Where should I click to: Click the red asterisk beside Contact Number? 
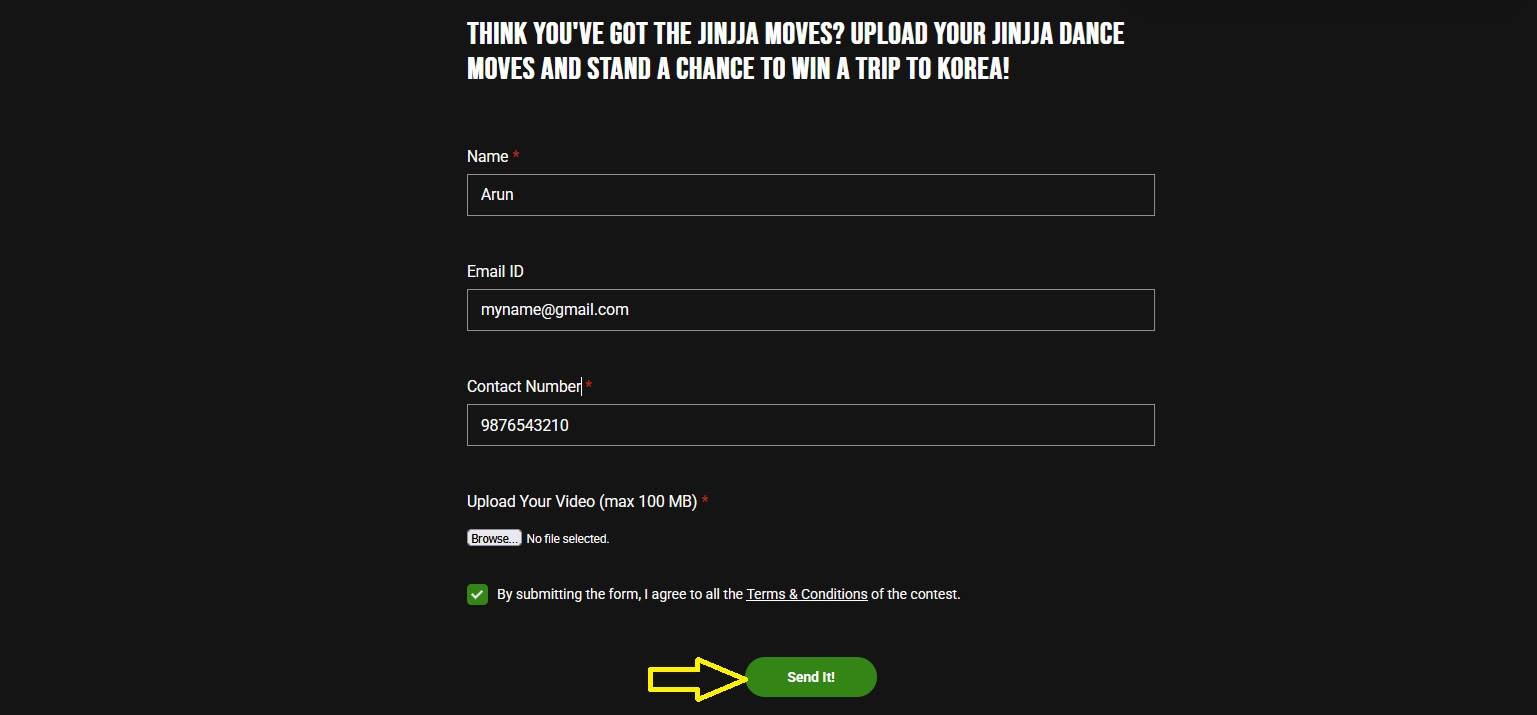click(x=589, y=386)
